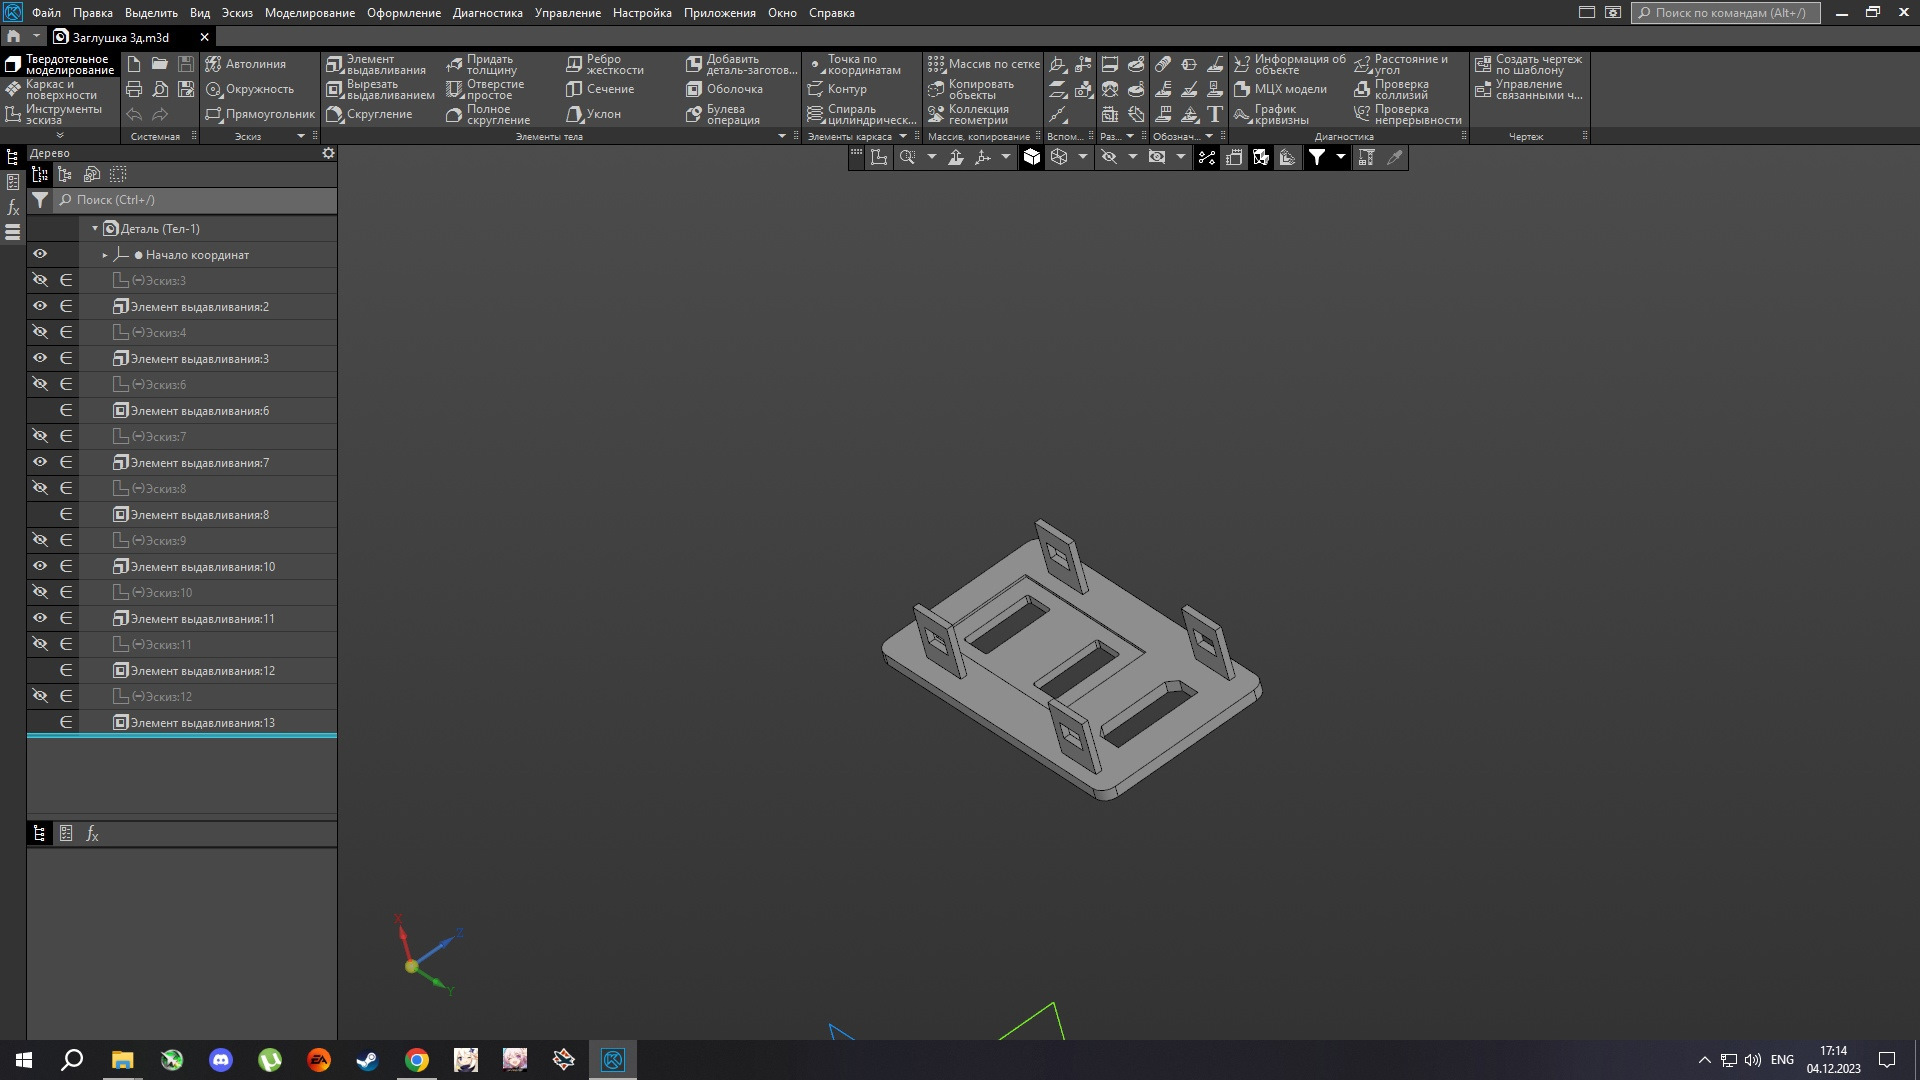Image resolution: width=1920 pixels, height=1080 pixels.
Task: Open tree panel settings gear
Action: (328, 153)
